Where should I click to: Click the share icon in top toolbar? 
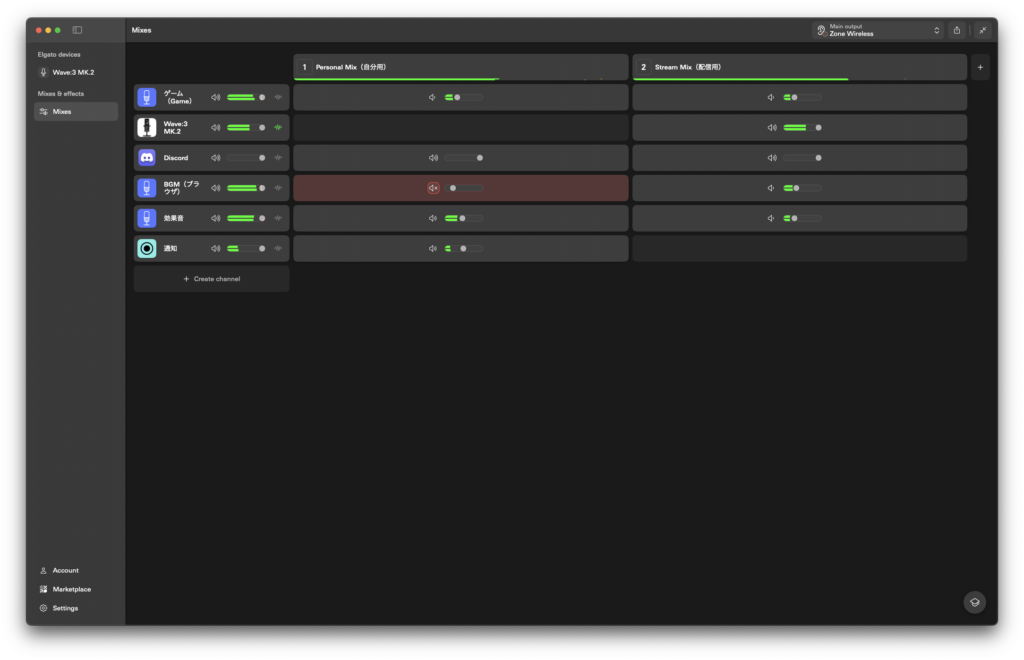coord(957,31)
